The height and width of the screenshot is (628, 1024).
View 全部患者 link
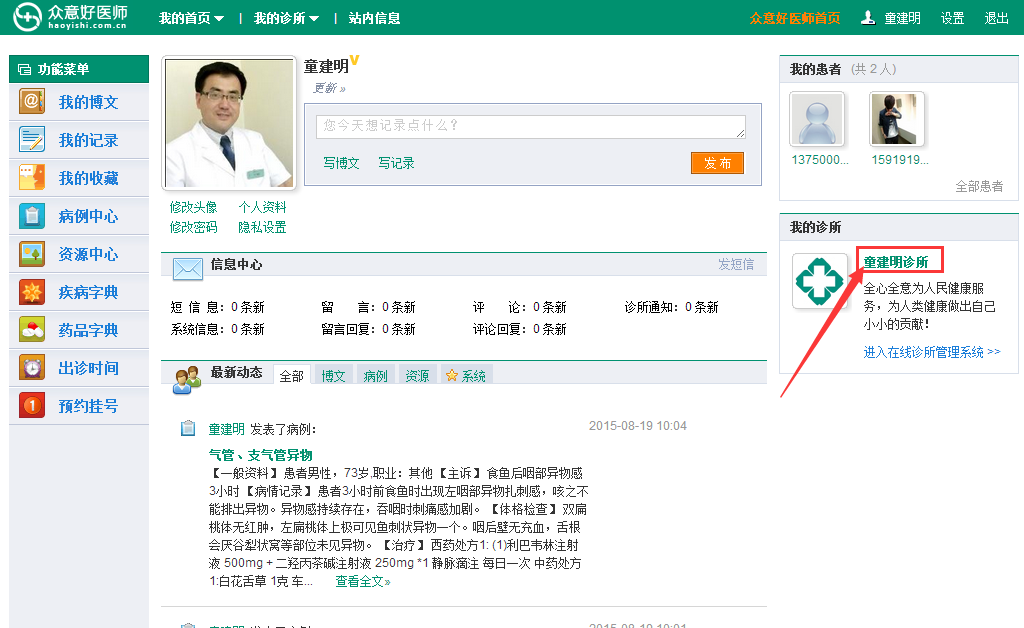979,186
